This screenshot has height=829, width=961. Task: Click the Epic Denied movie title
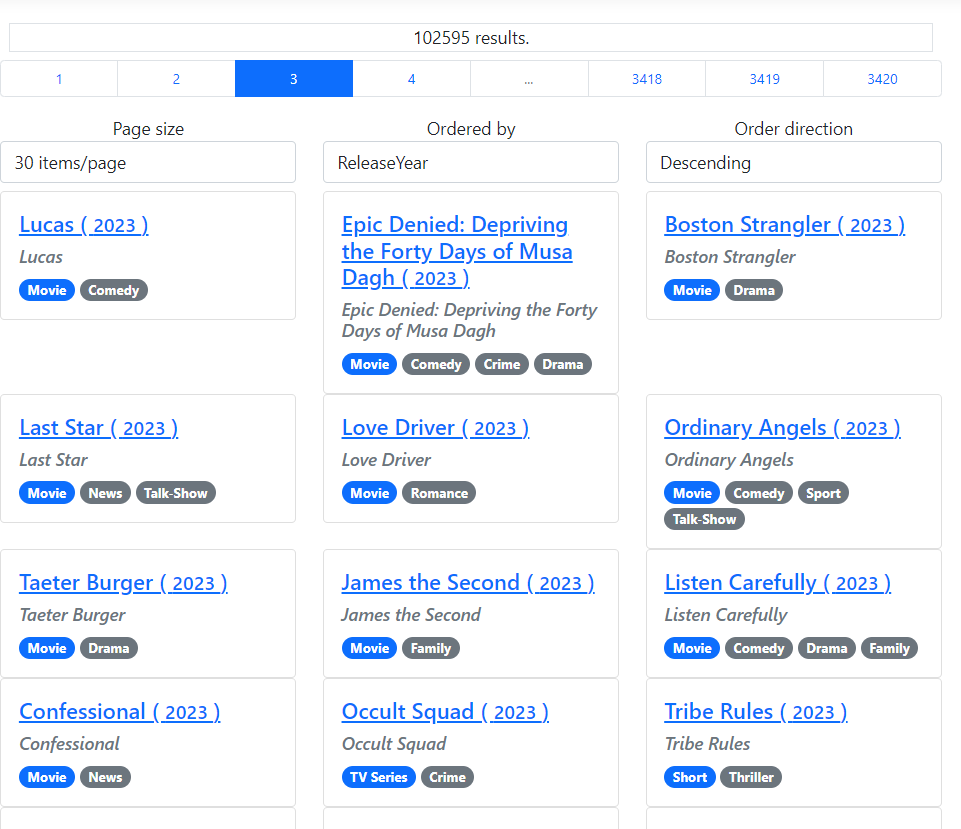click(456, 251)
